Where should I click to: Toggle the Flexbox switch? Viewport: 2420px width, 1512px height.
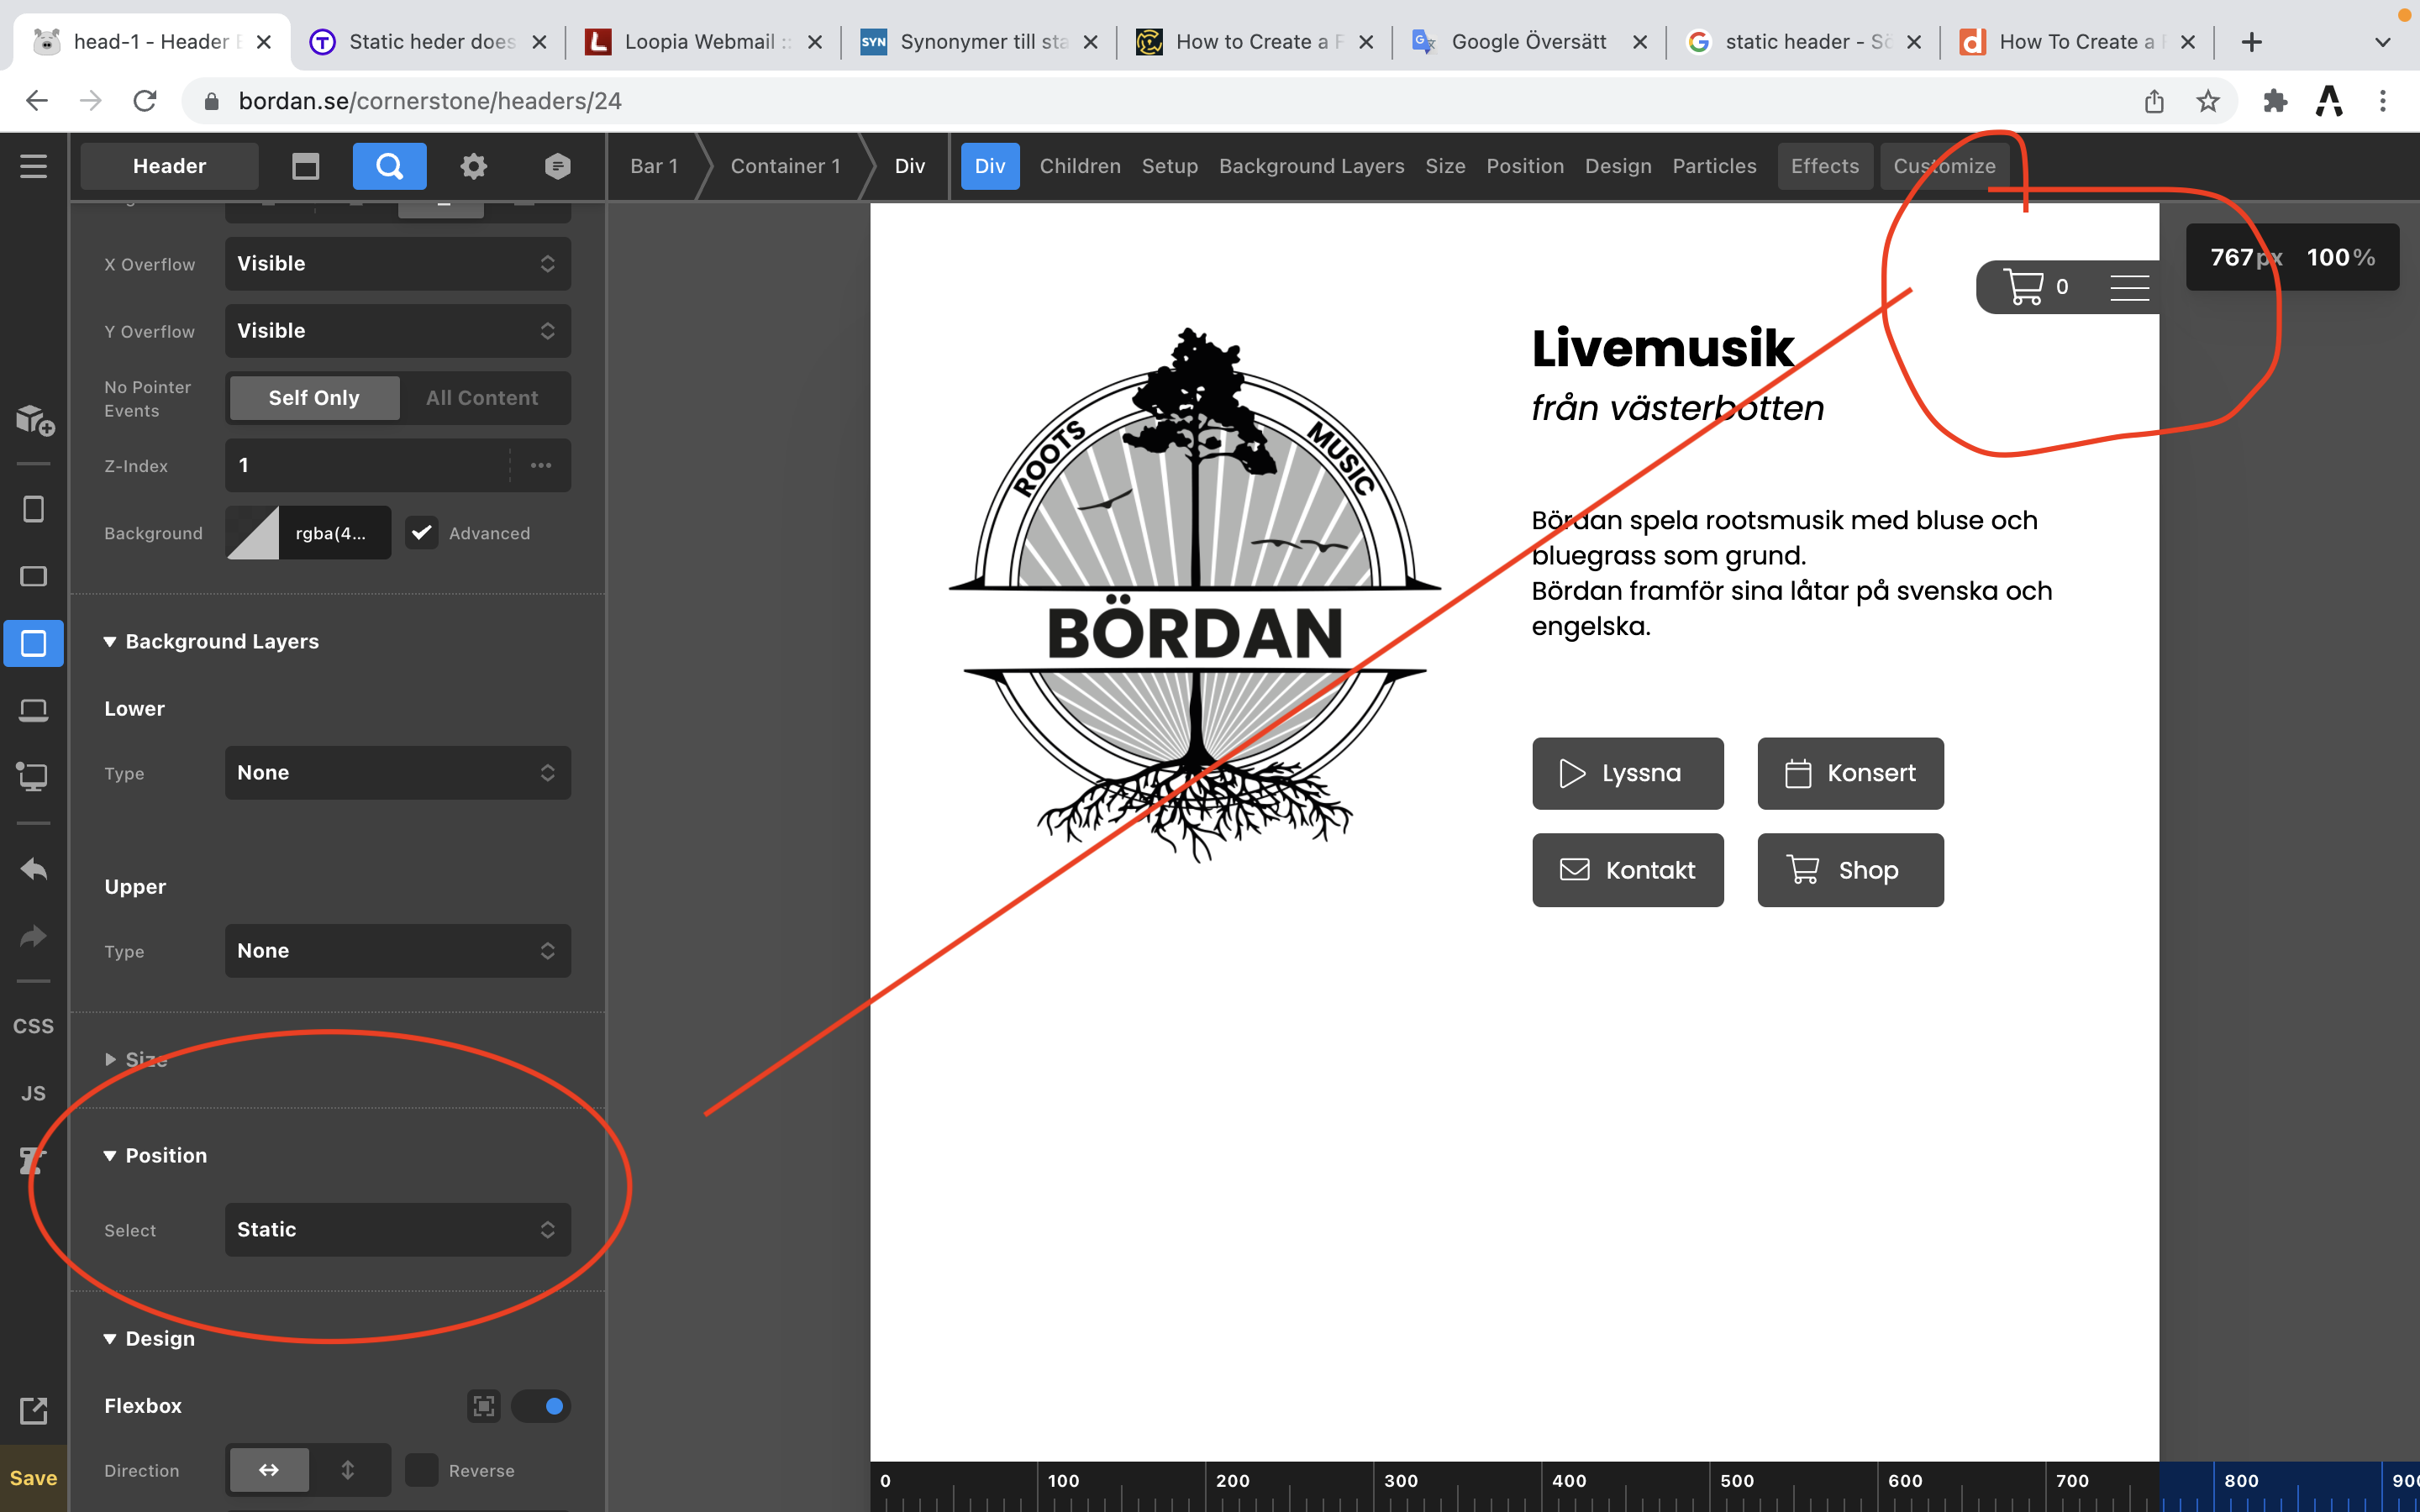point(541,1406)
